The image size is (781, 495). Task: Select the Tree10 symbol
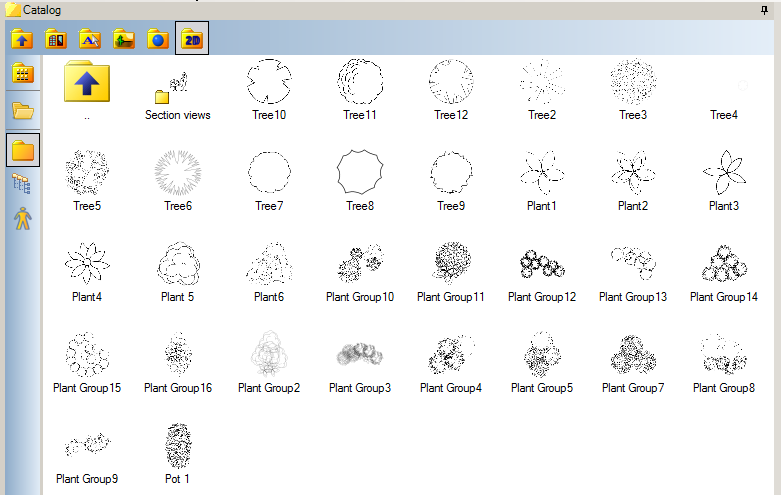tap(269, 81)
